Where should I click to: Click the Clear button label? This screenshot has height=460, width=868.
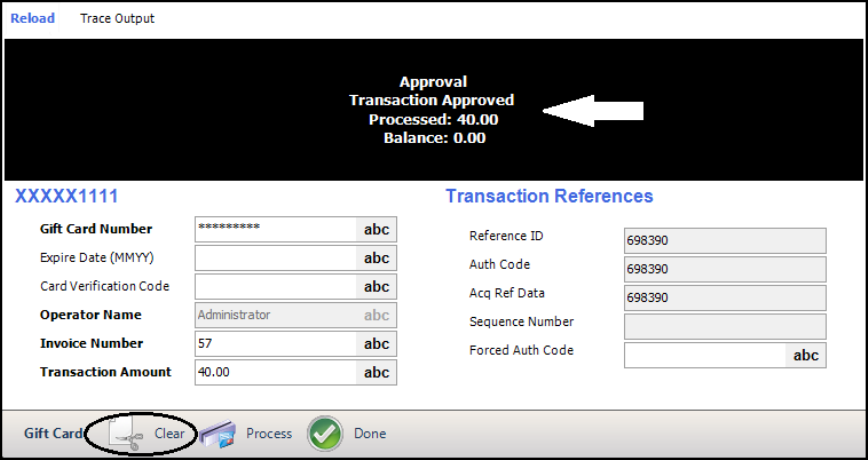[169, 433]
